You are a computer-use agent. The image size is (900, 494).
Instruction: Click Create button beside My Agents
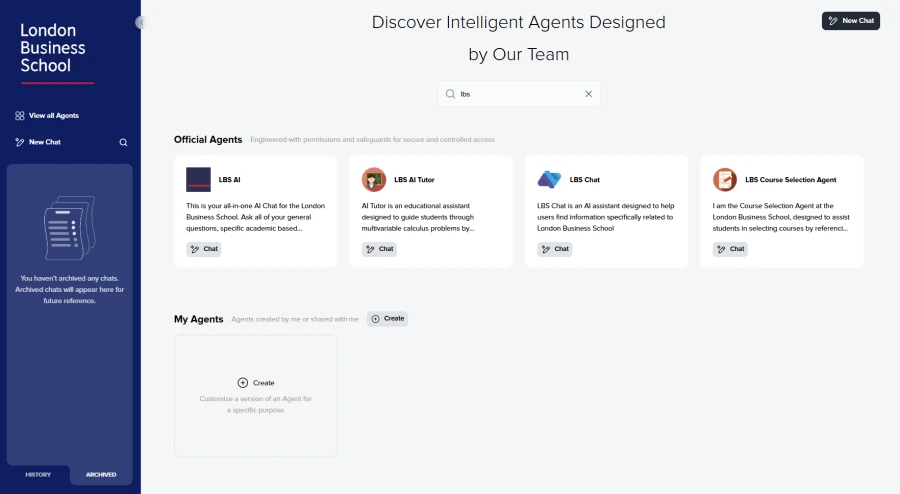[x=388, y=319]
